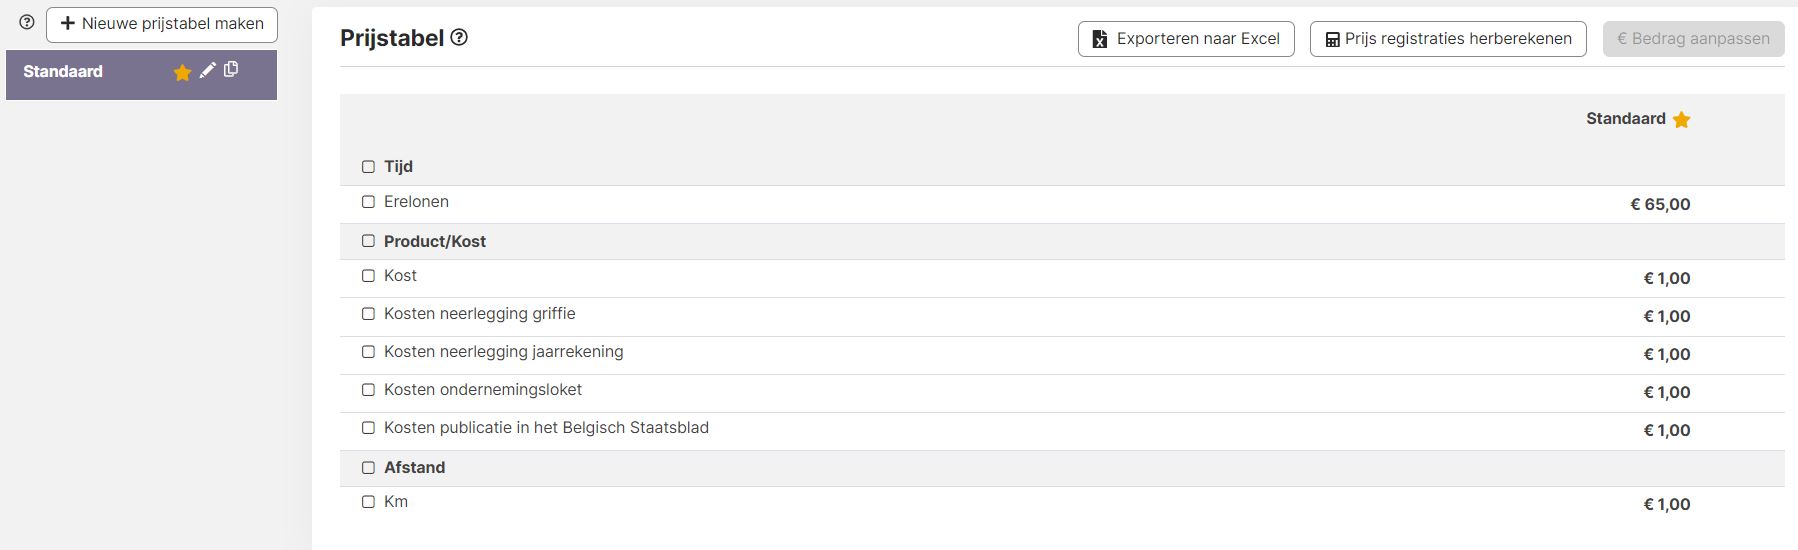Viewport: 1798px width, 550px height.
Task: Select all items under Tijd group
Action: pos(368,167)
